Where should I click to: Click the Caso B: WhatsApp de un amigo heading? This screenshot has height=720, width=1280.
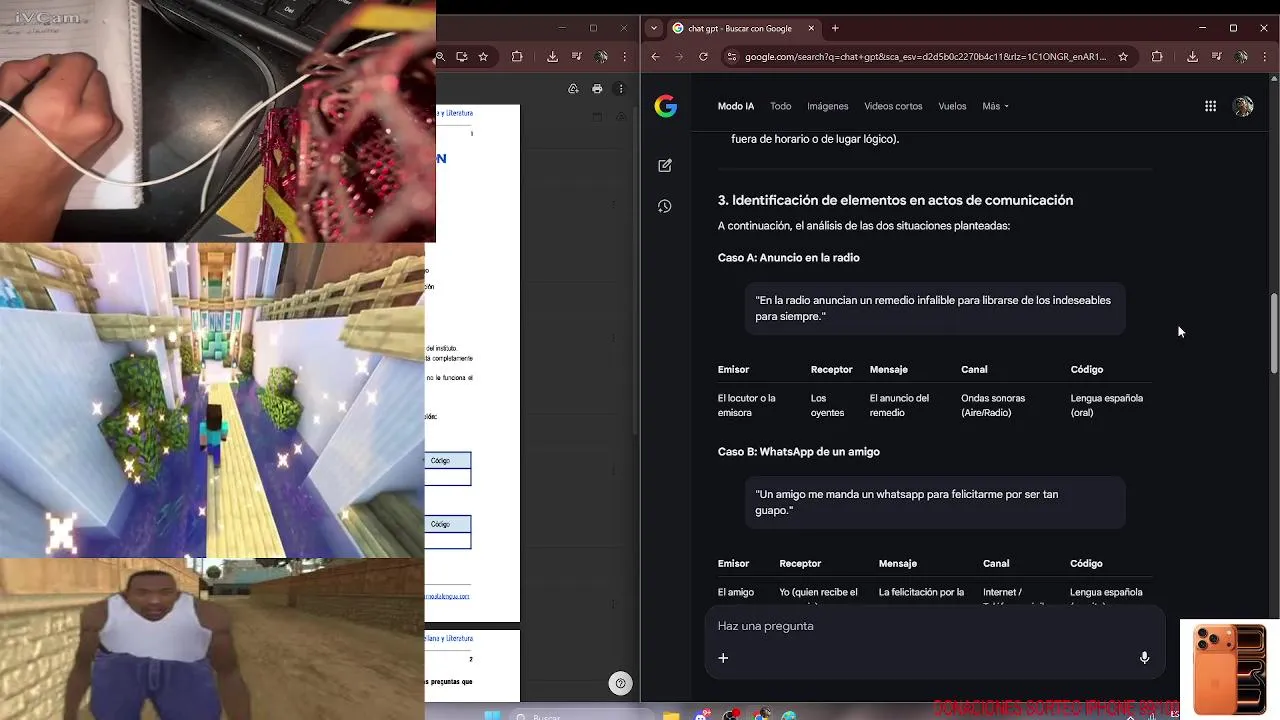pyautogui.click(x=798, y=452)
